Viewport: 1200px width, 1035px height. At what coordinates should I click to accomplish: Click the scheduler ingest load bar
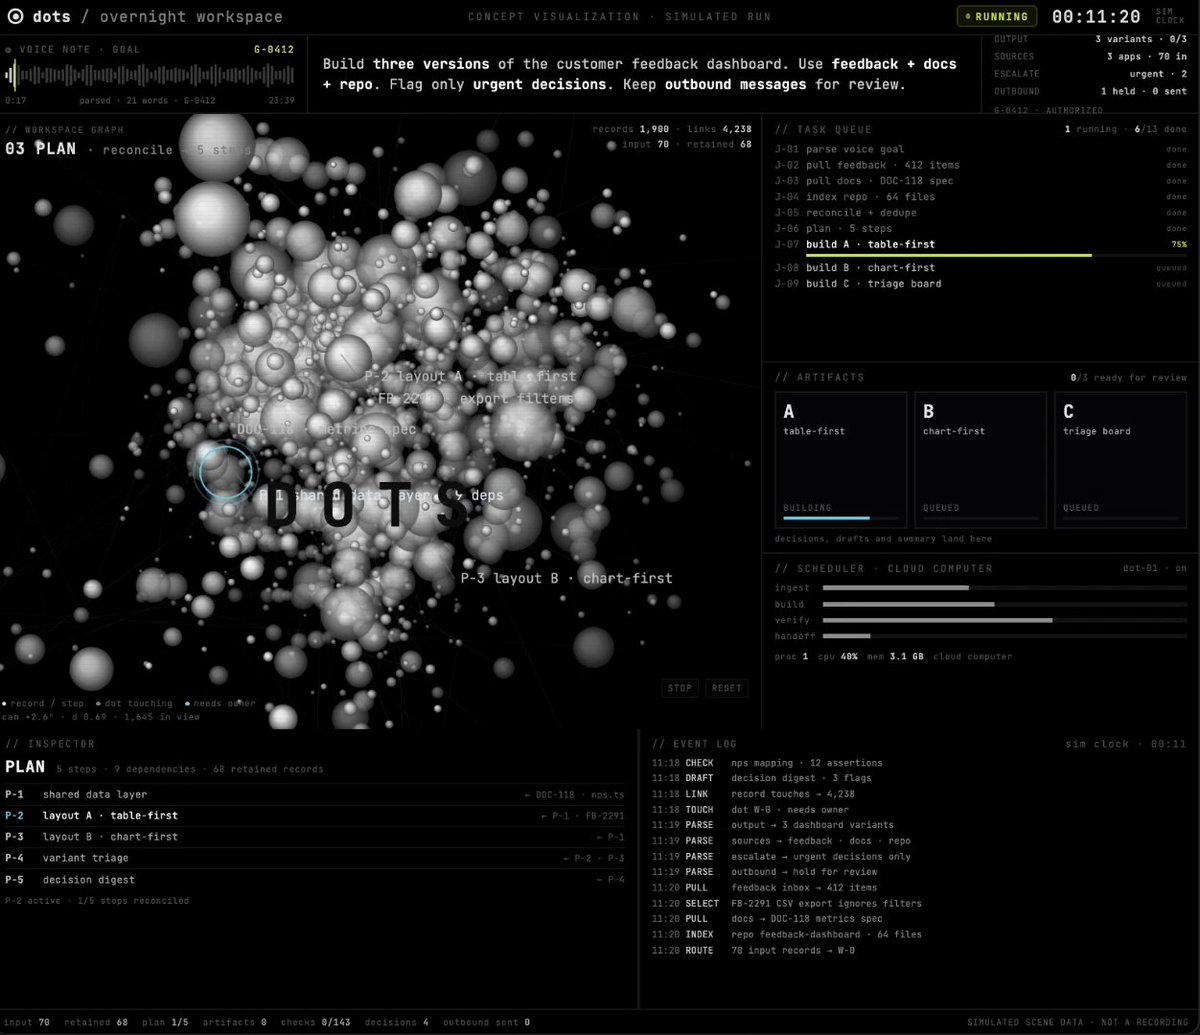click(1005, 588)
